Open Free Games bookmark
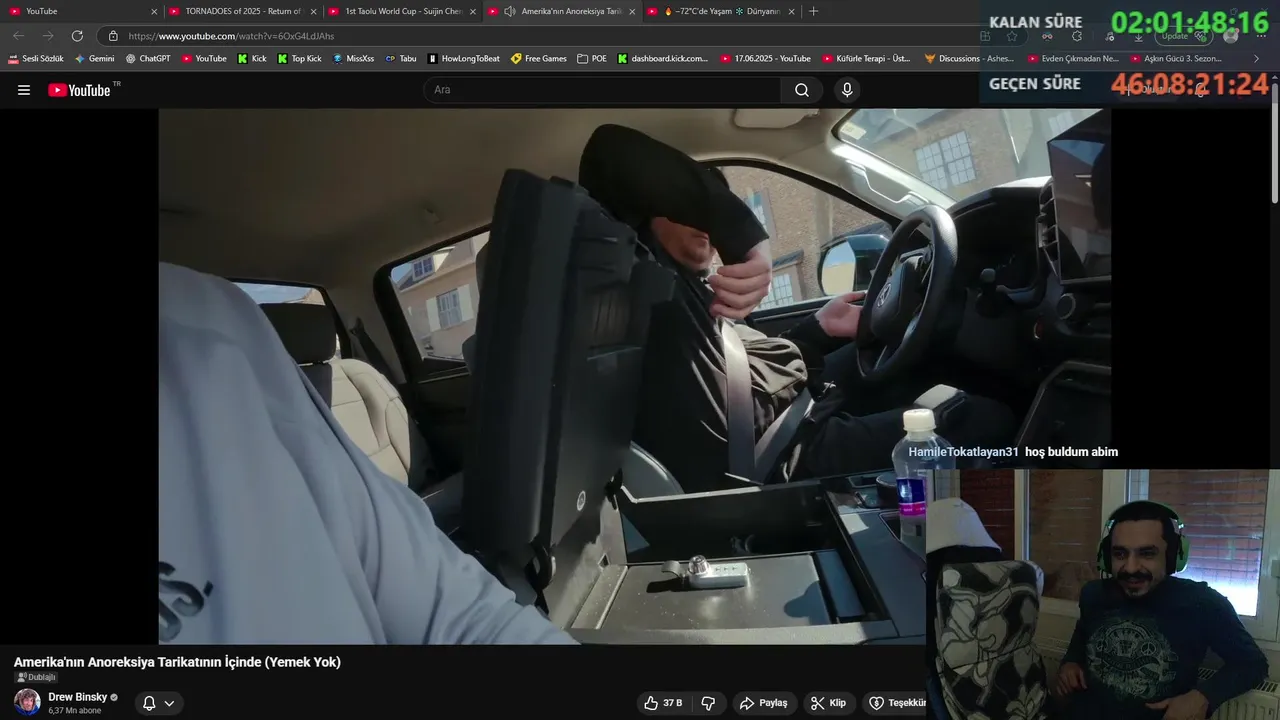The height and width of the screenshot is (720, 1280). (539, 59)
